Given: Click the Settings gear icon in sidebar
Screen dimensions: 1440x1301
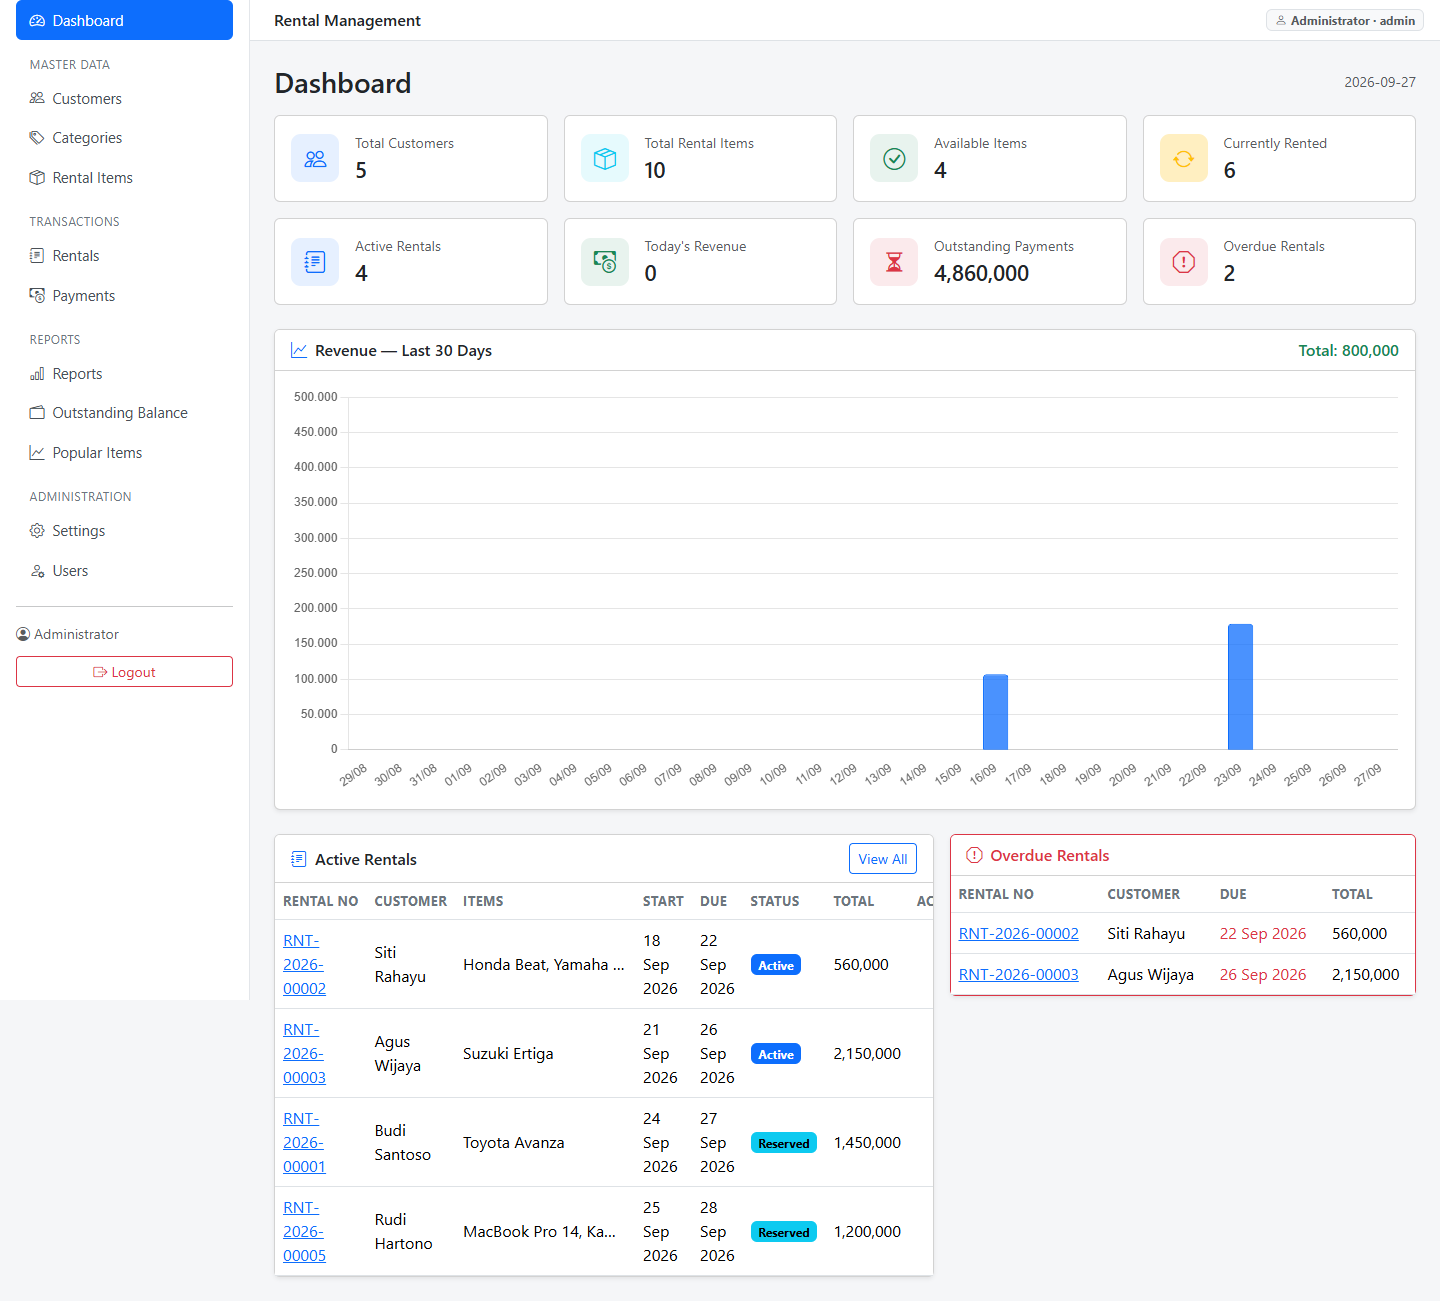Looking at the screenshot, I should (37, 531).
